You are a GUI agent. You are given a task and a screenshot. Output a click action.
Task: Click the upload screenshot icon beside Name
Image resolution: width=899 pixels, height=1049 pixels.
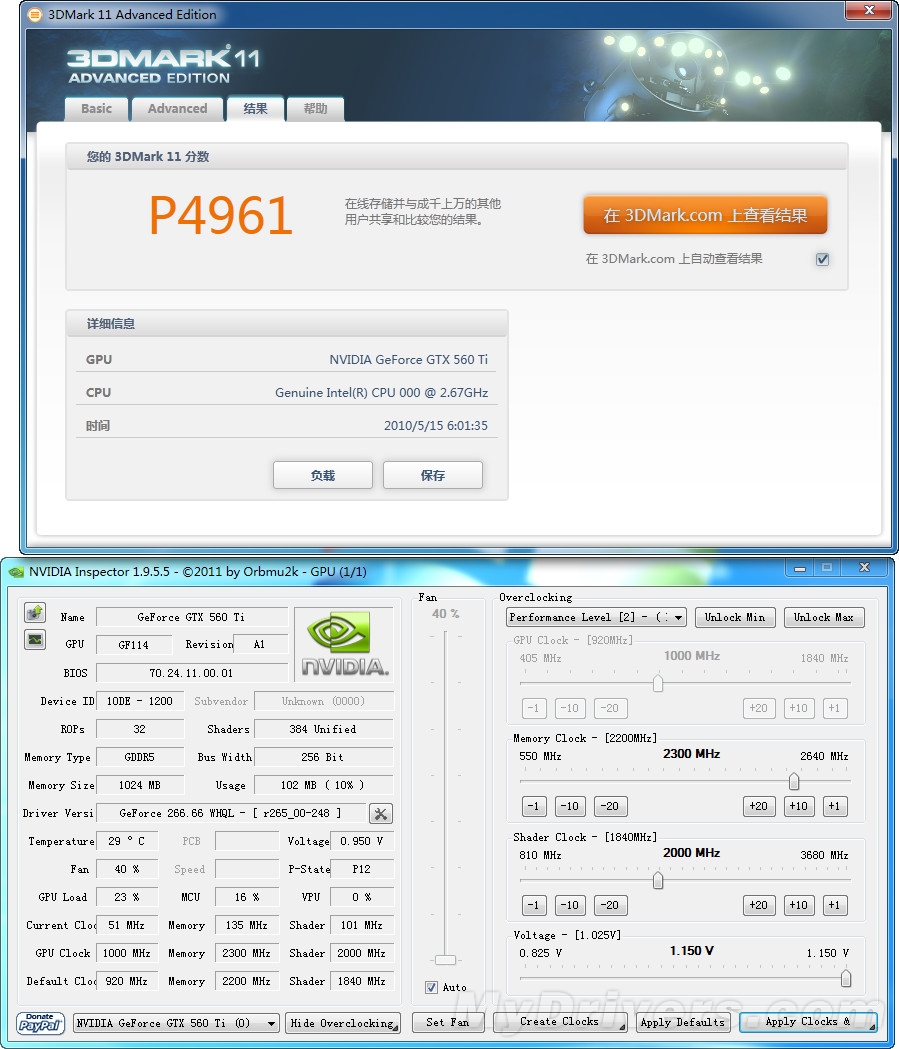(35, 613)
